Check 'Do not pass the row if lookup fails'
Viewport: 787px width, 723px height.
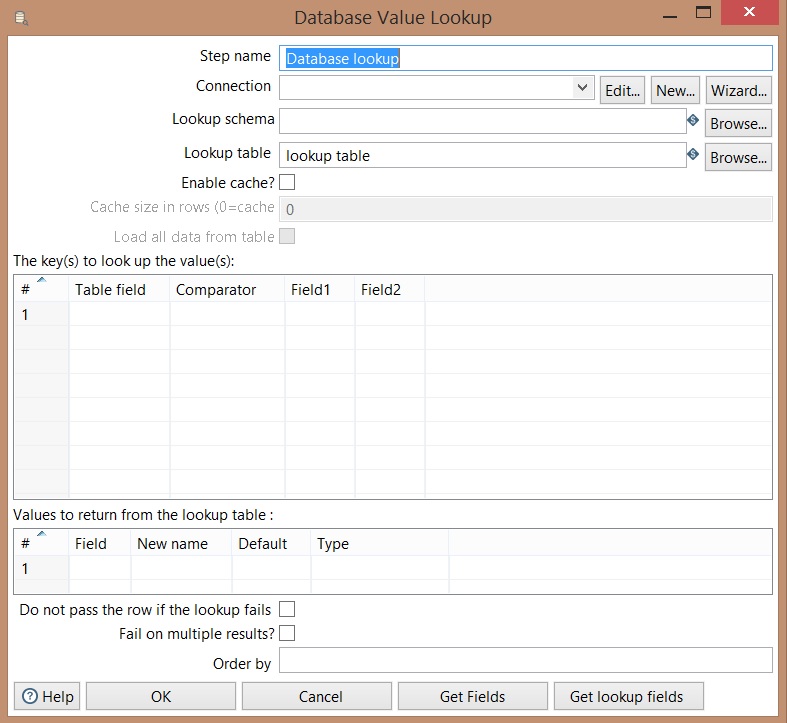tap(287, 609)
